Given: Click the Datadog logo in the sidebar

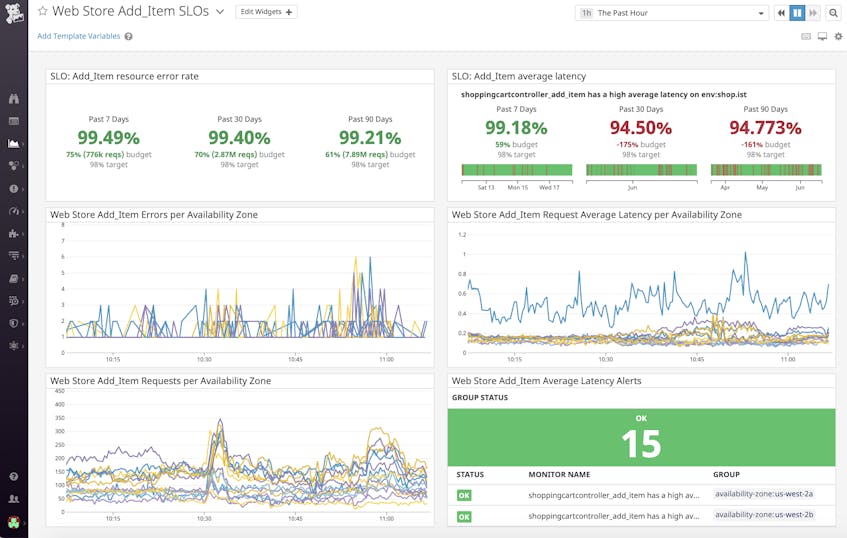Looking at the screenshot, I should coord(14,13).
